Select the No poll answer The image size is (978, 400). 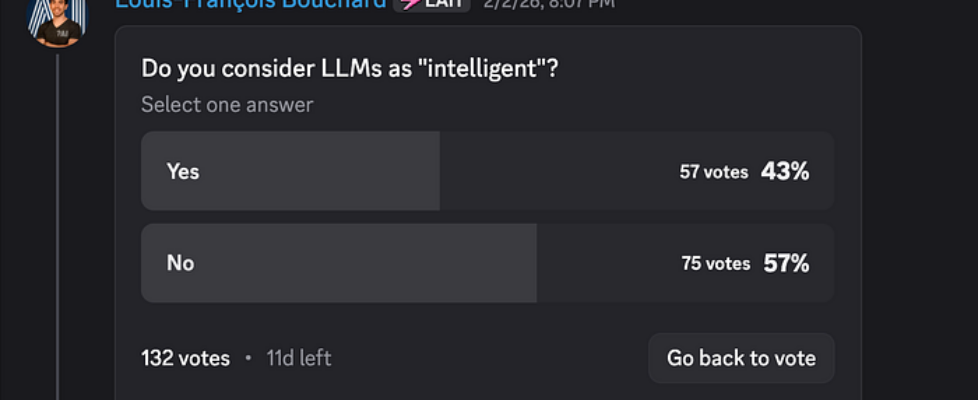181,263
